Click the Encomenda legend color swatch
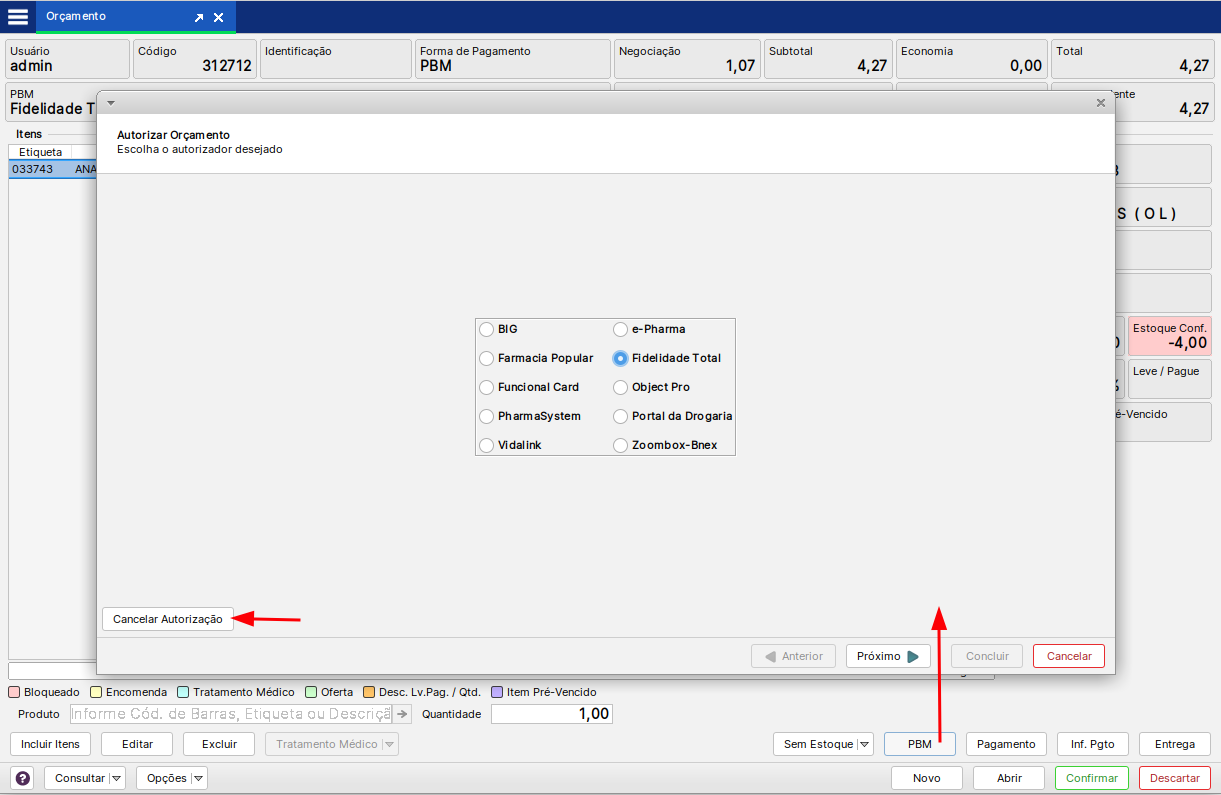The width and height of the screenshot is (1221, 795). [96, 692]
